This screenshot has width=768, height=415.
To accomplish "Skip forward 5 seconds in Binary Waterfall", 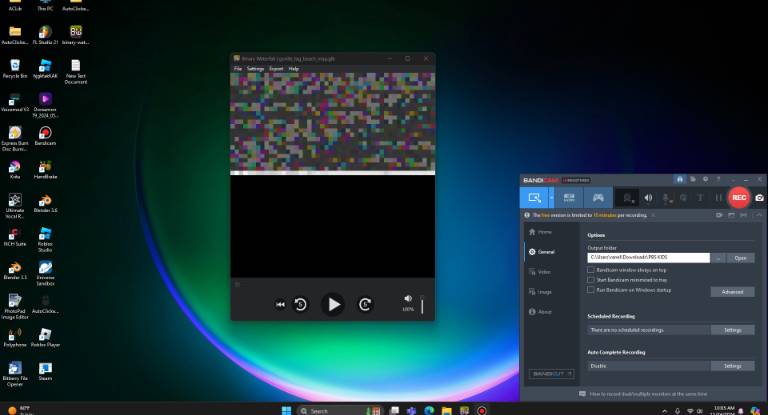I will (365, 305).
